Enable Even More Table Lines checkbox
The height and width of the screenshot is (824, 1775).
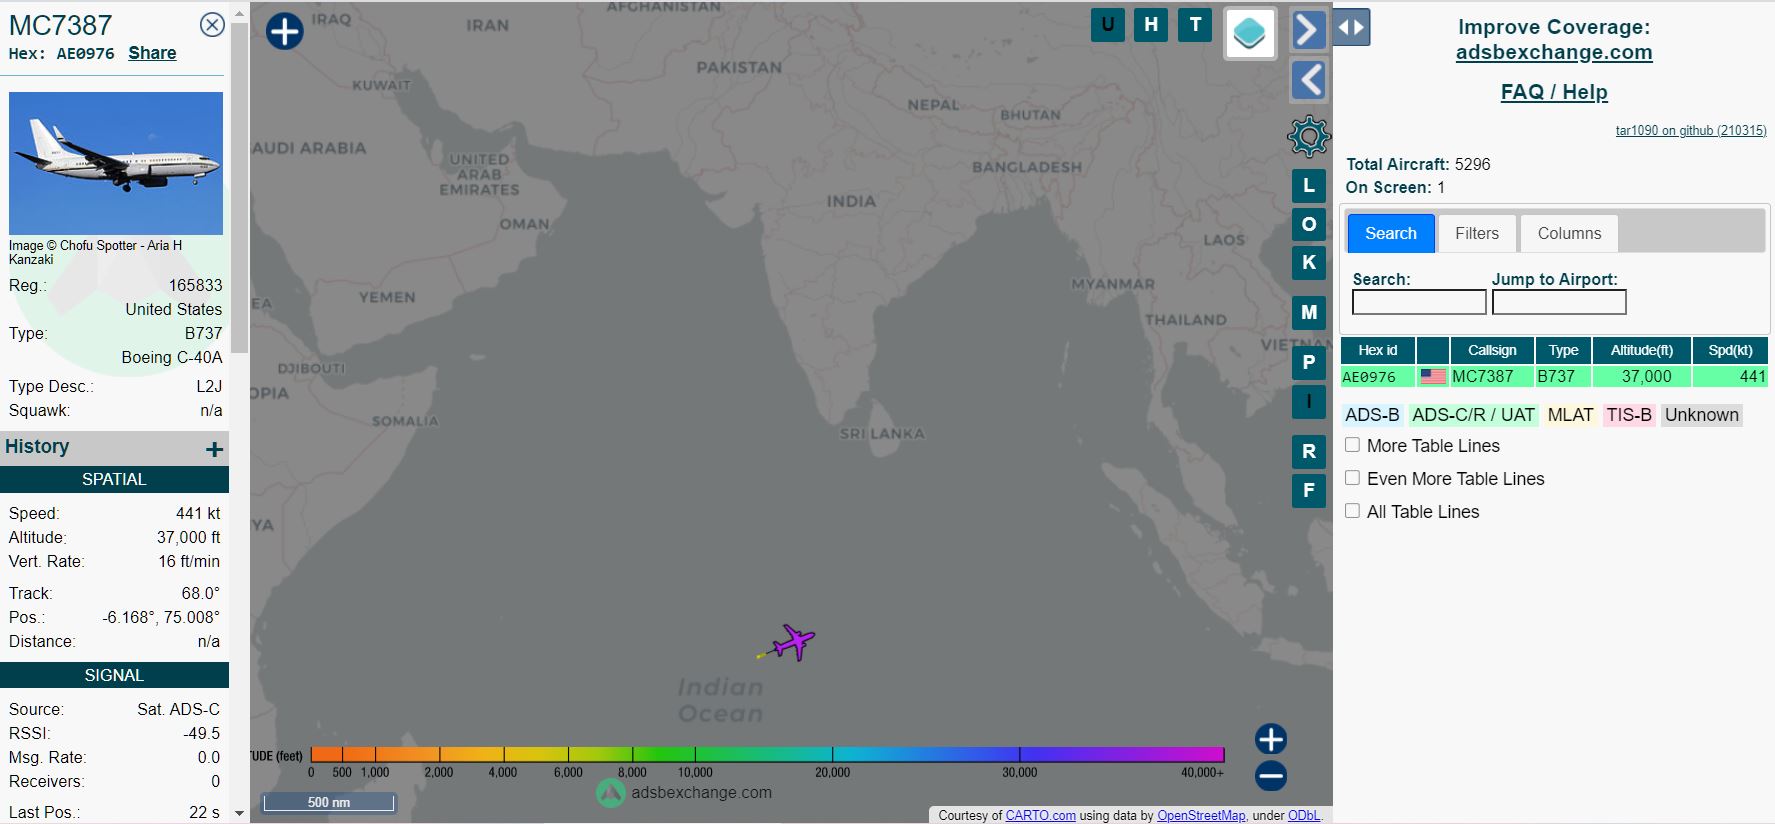click(x=1352, y=478)
